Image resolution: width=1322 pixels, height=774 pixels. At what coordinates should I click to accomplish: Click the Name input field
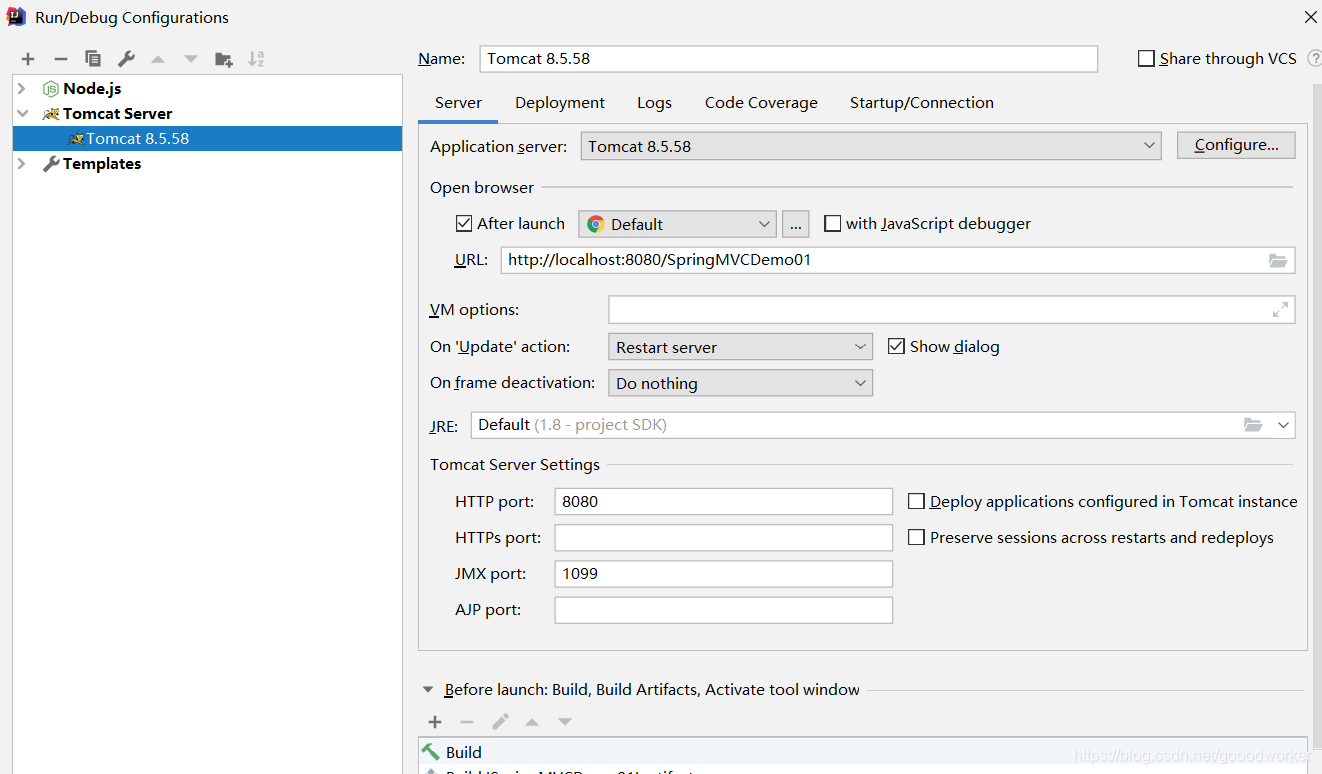tap(788, 59)
